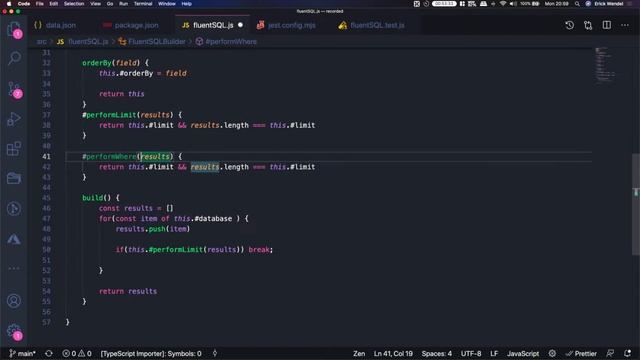This screenshot has height=360, width=640.
Task: Change indentation via Spaces: 4
Action: click(x=437, y=353)
